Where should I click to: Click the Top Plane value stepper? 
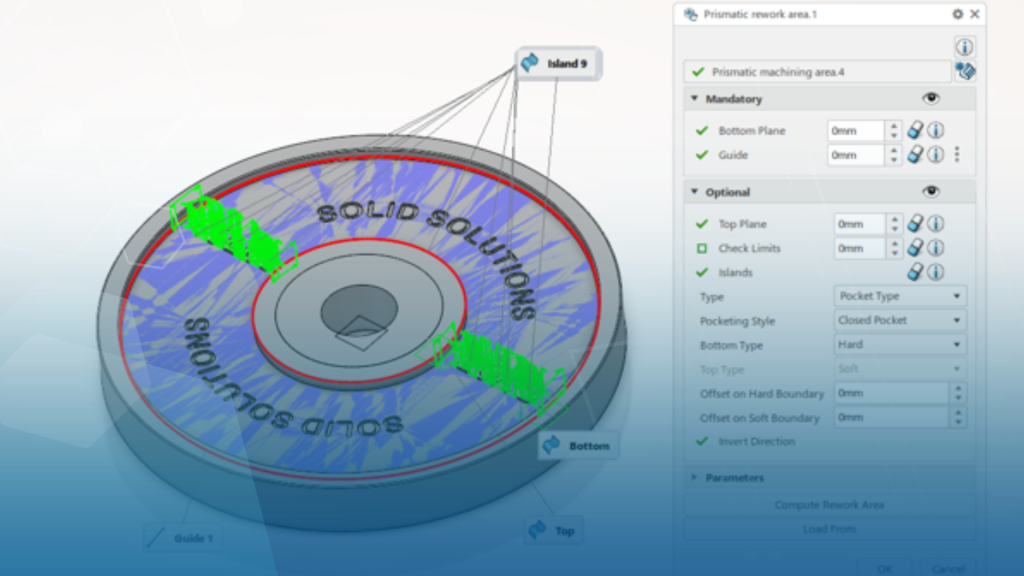click(x=895, y=224)
